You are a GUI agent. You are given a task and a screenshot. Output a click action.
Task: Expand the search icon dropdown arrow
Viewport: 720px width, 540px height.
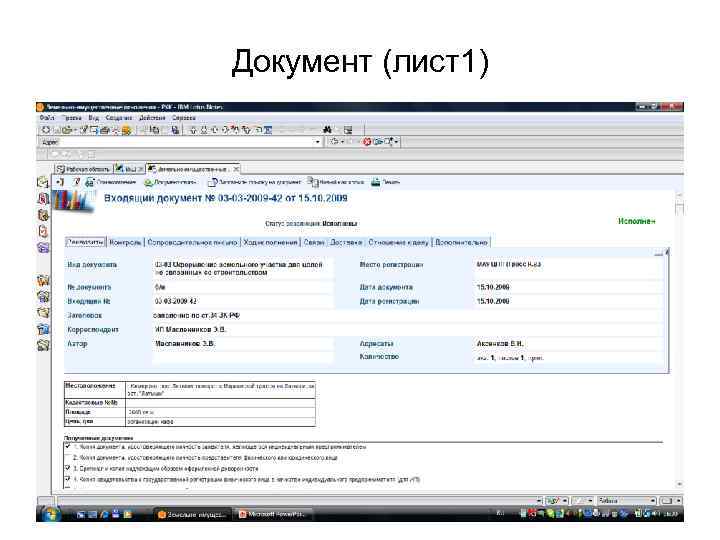396,142
